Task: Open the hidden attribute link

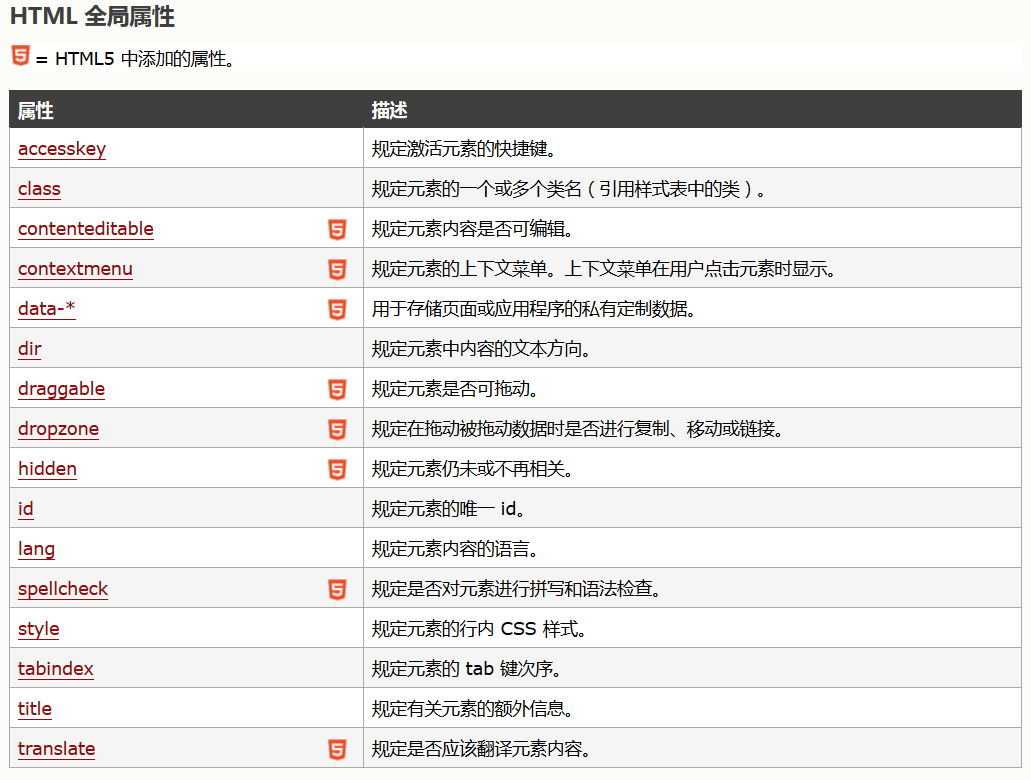Action: coord(47,469)
